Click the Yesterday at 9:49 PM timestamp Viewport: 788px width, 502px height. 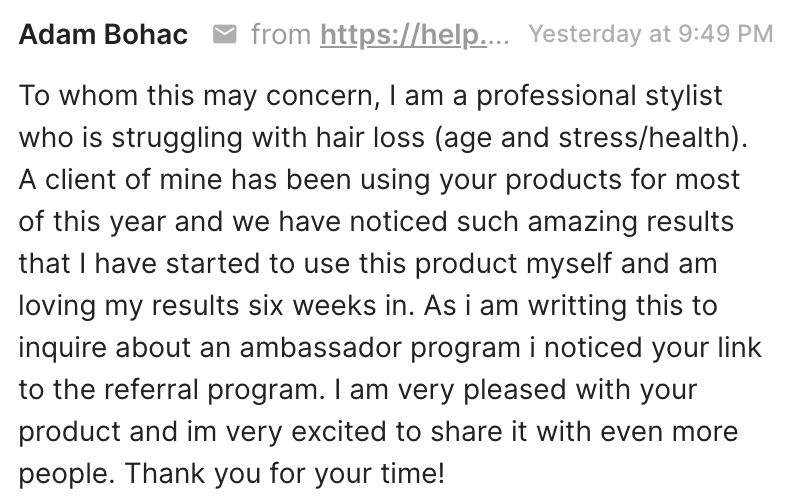click(x=651, y=34)
